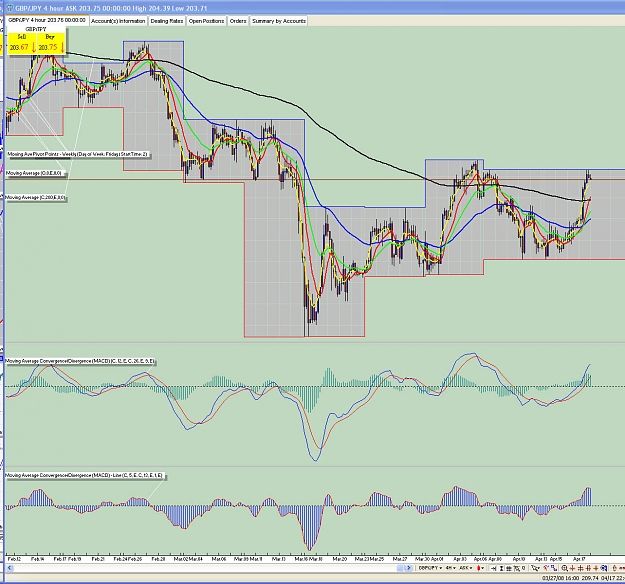Click the red double-line grid cursor icon
The height and width of the screenshot is (584, 625).
click(x=580, y=568)
